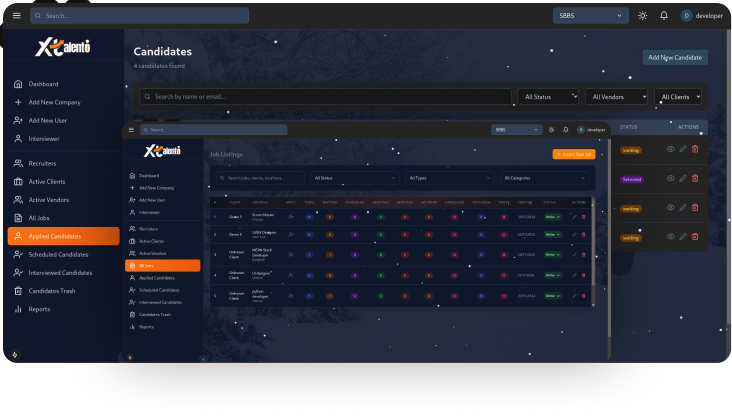Open the developer user profile avatar
Screen dimensions: 732x420
pyautogui.click(x=687, y=16)
